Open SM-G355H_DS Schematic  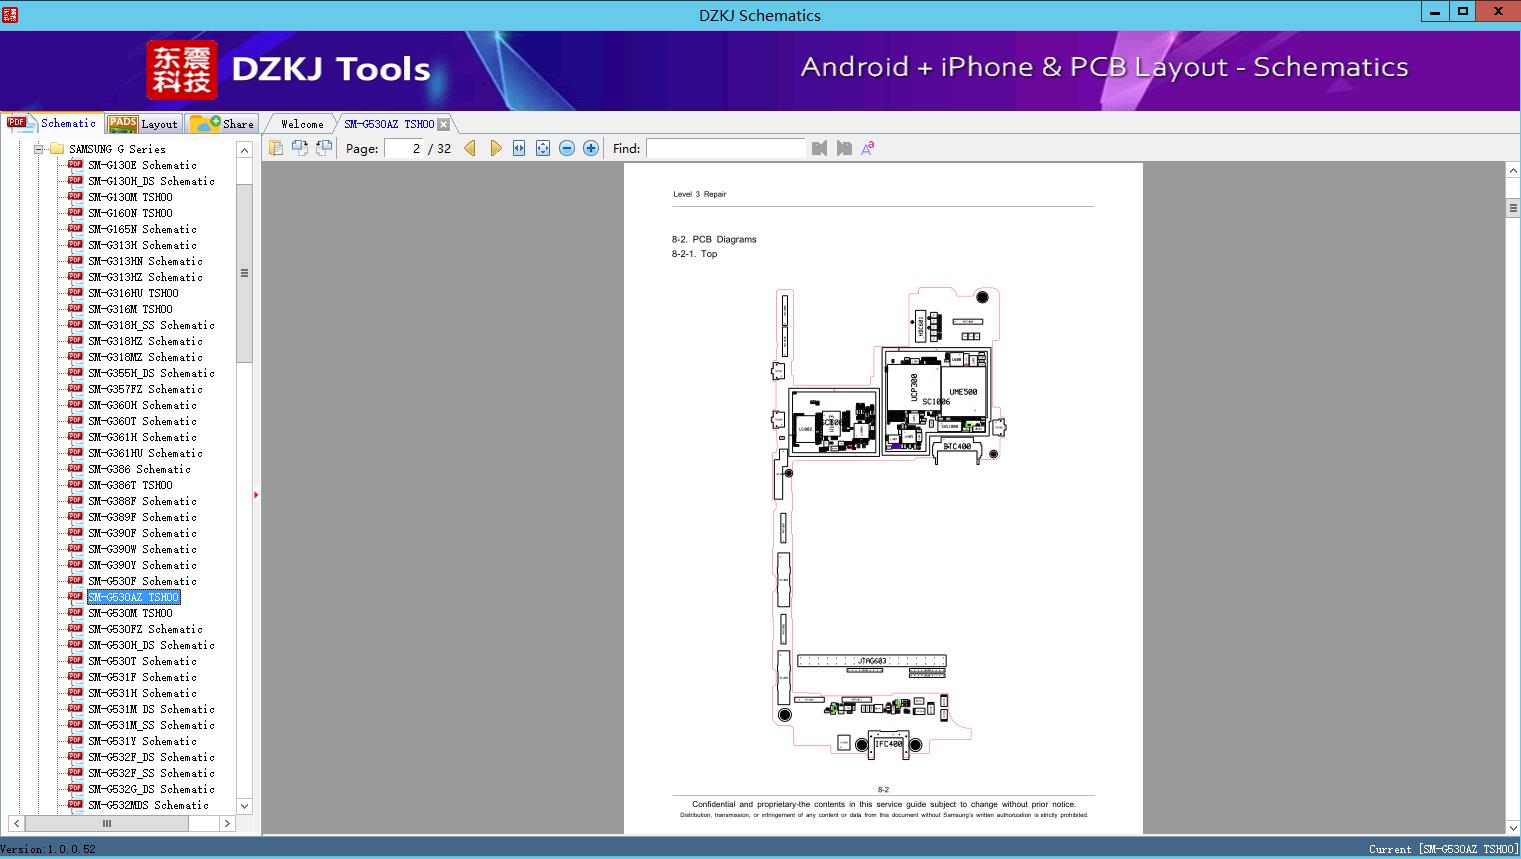click(151, 373)
